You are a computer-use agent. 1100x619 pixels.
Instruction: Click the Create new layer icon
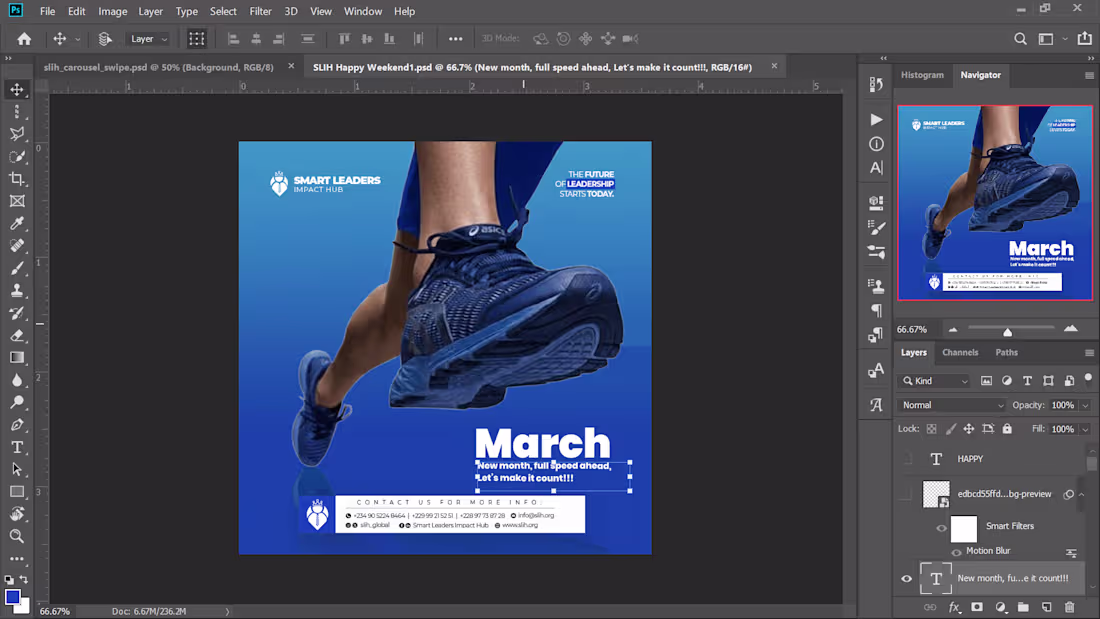1046,607
